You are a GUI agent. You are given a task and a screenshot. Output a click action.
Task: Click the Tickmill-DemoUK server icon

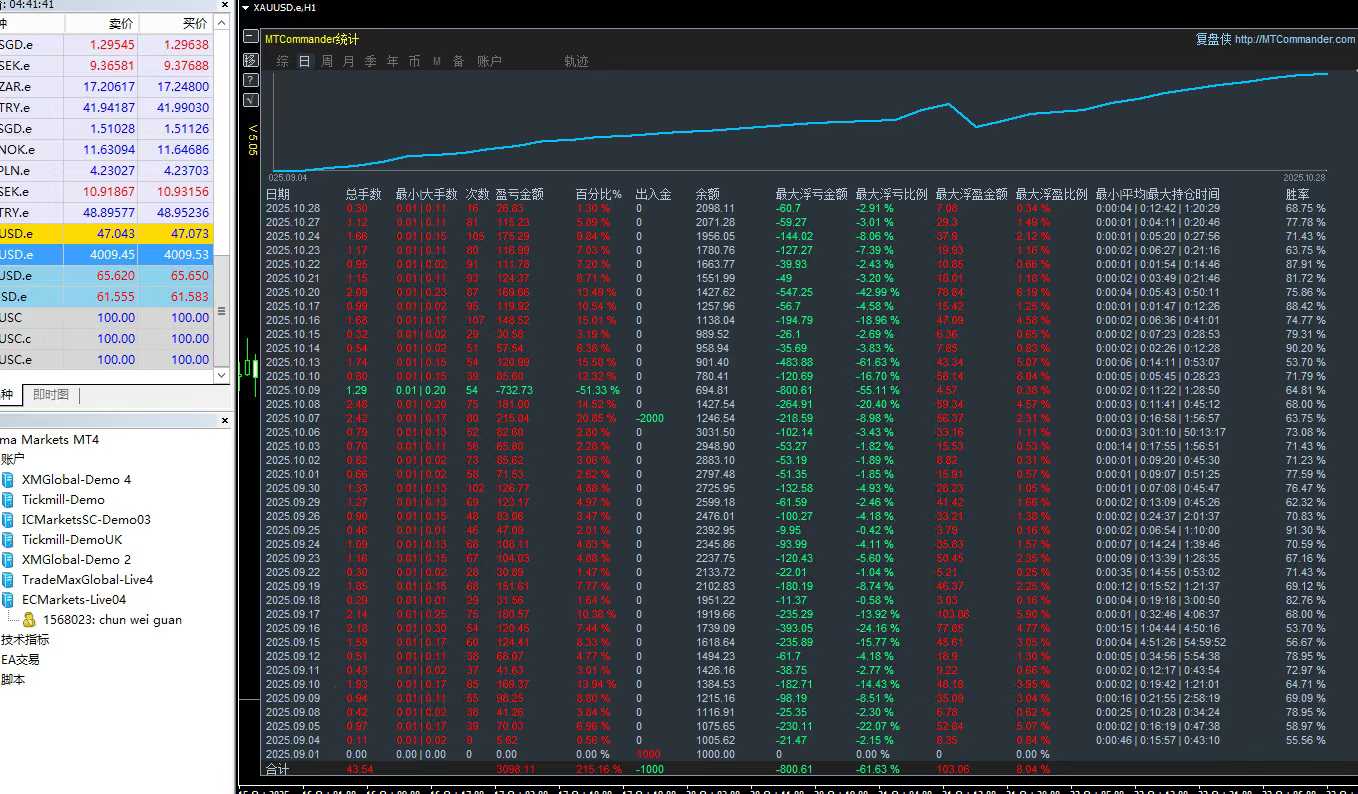coord(9,540)
